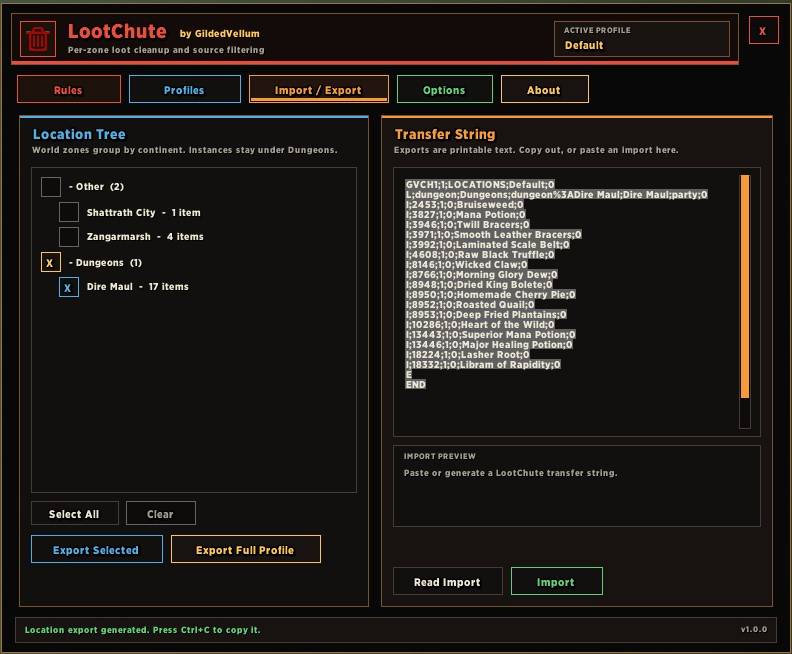Click the Libram of Rapidity line

[483, 365]
